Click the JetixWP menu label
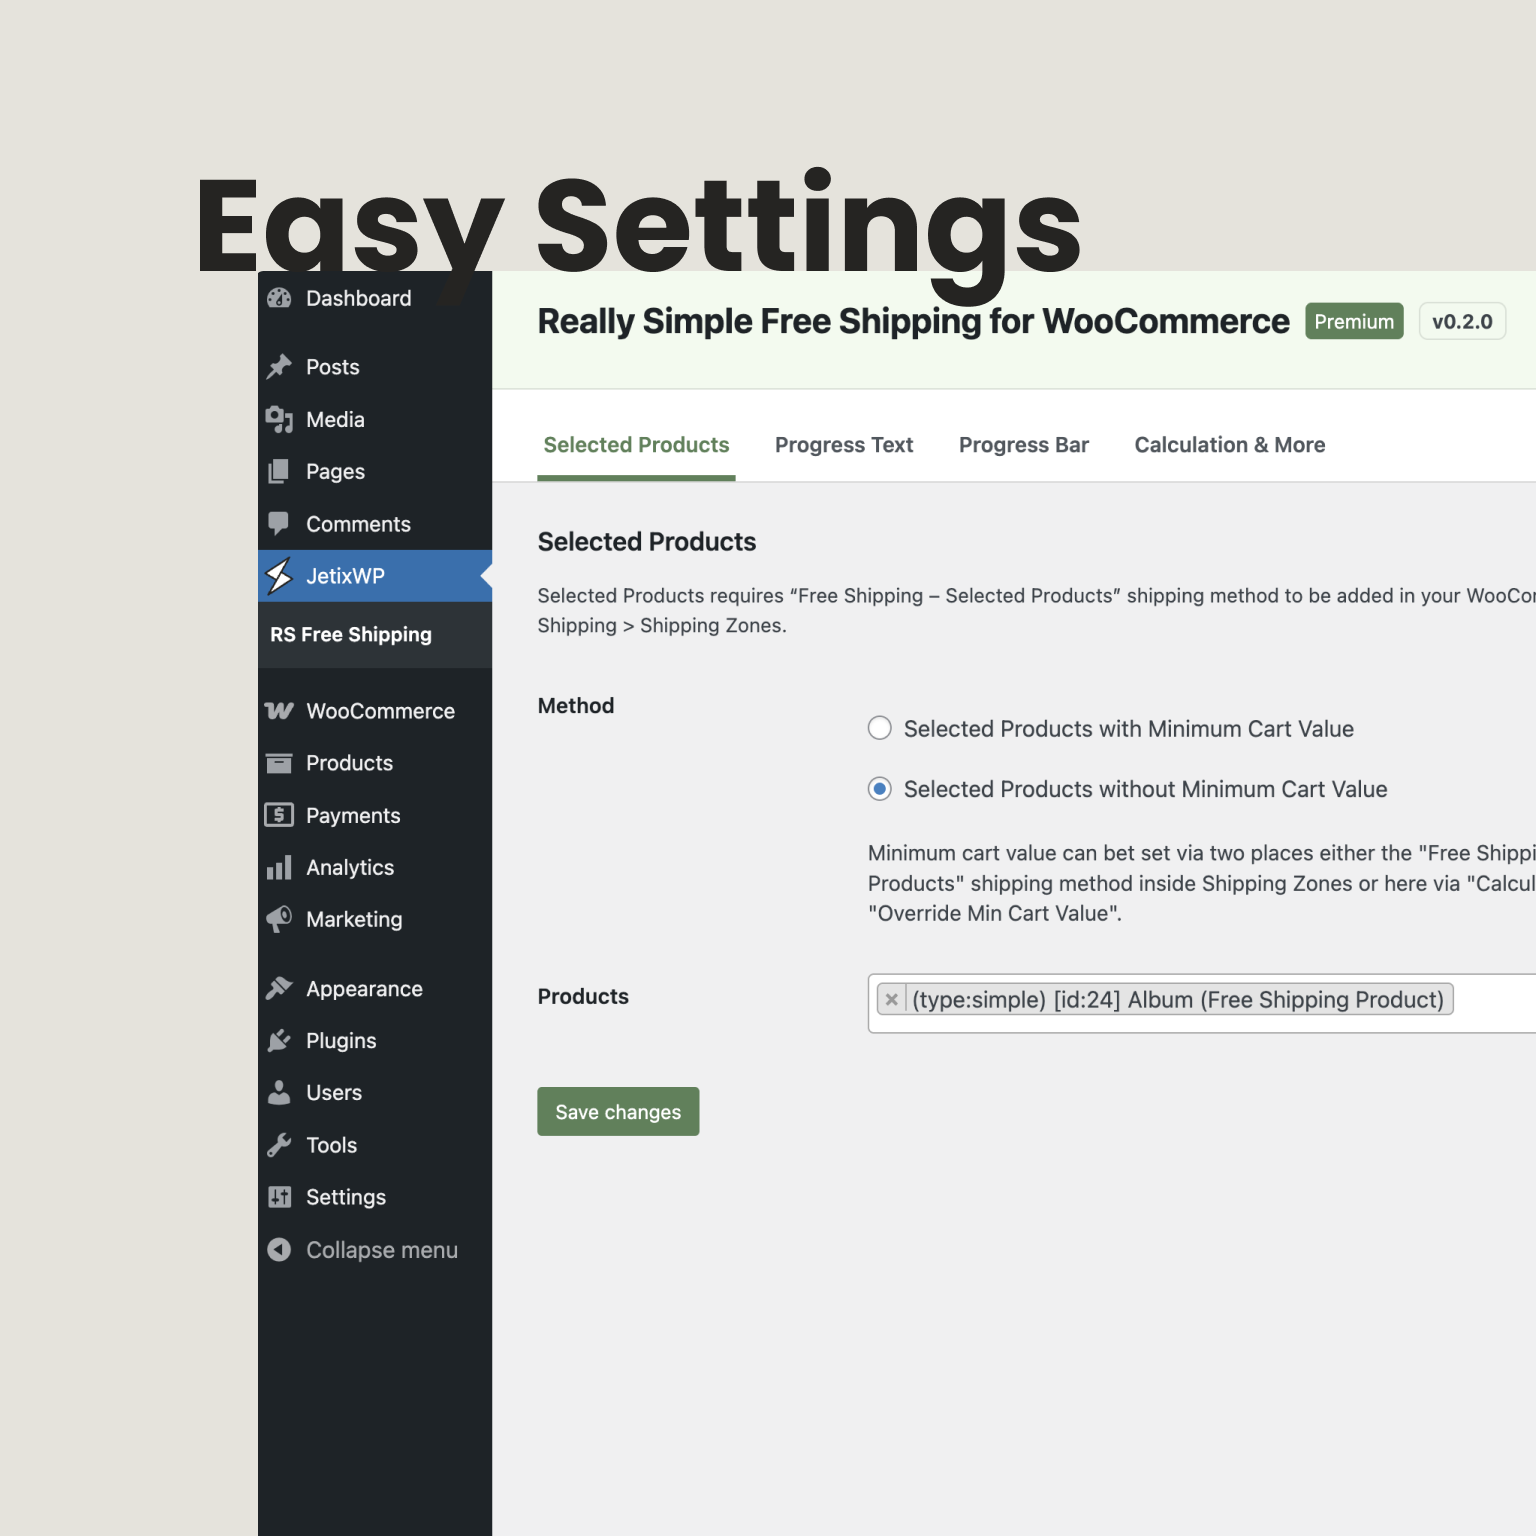Screen dimensions: 1536x1536 [345, 576]
